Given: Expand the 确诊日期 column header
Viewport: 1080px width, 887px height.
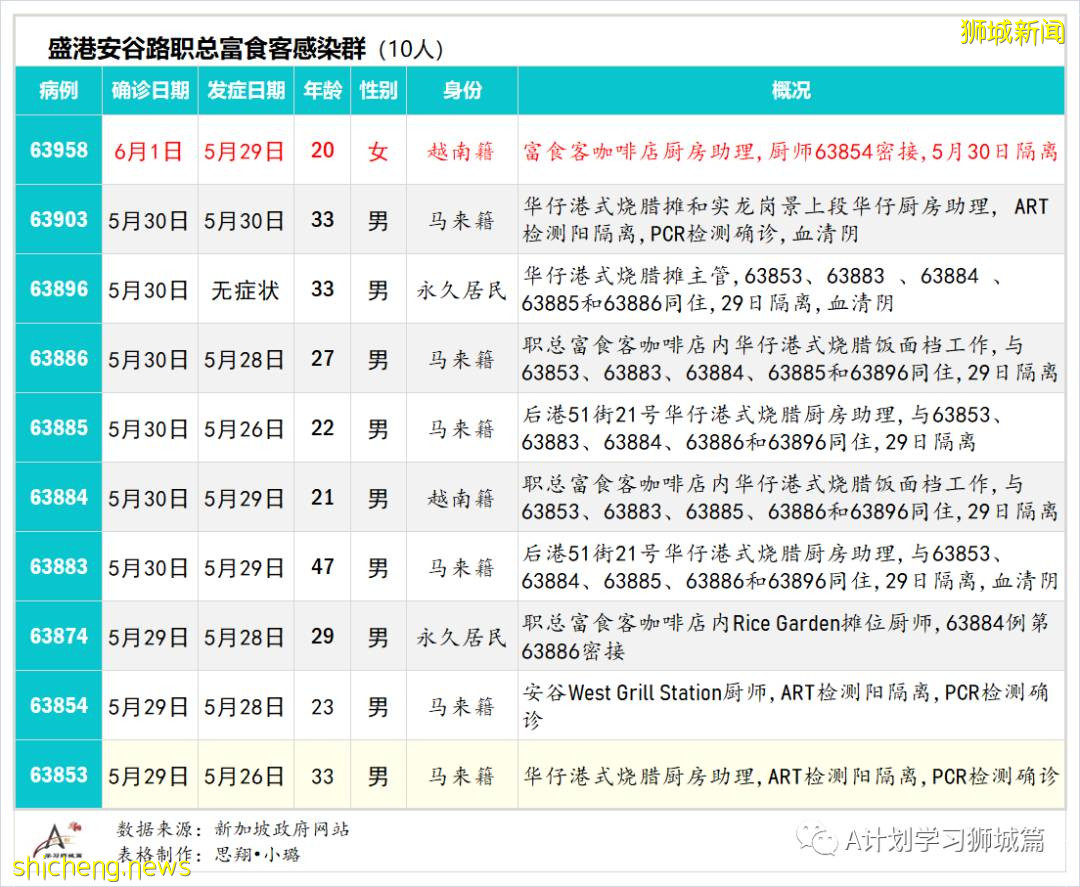Looking at the screenshot, I should pyautogui.click(x=149, y=90).
